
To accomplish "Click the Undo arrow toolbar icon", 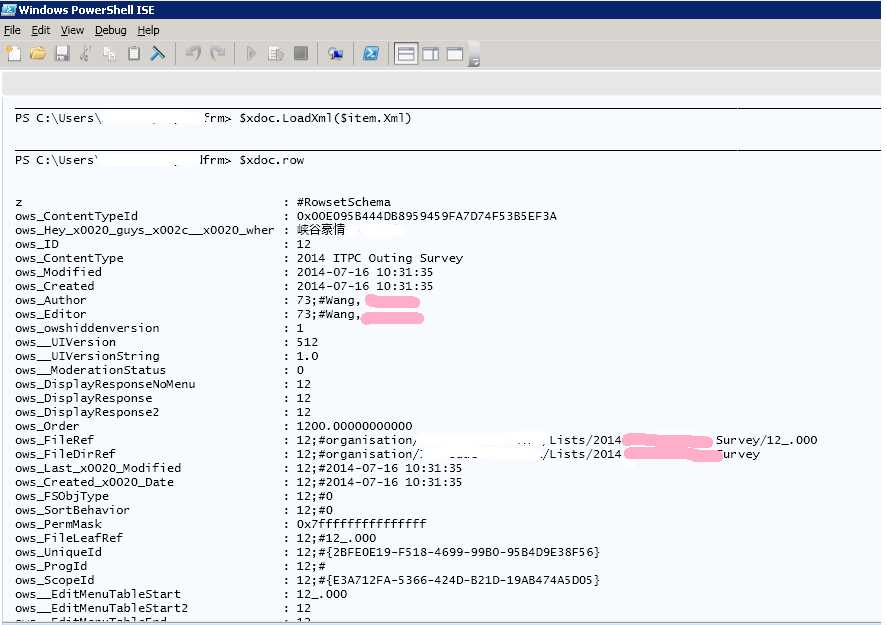I will point(193,54).
